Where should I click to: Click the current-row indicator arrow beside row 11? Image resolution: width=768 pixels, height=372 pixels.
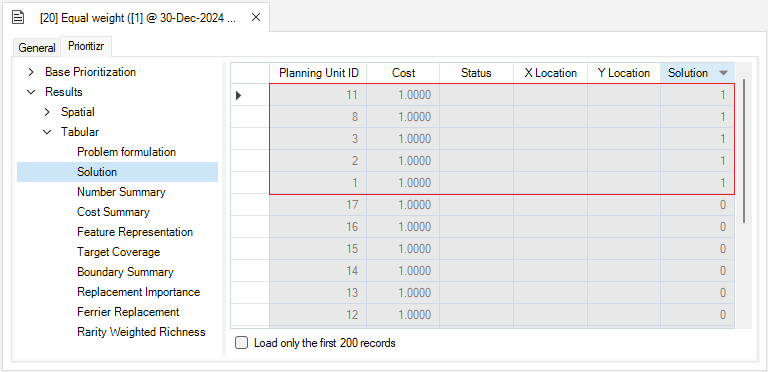[239, 95]
